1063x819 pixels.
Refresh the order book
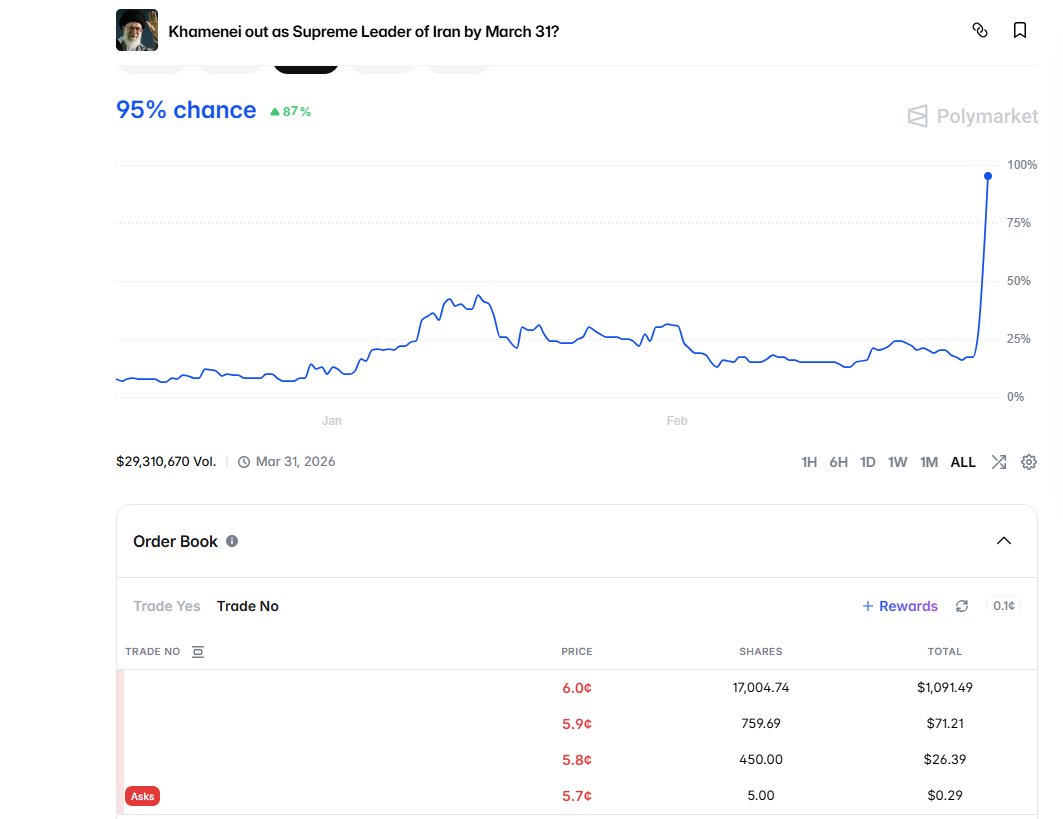tap(962, 606)
